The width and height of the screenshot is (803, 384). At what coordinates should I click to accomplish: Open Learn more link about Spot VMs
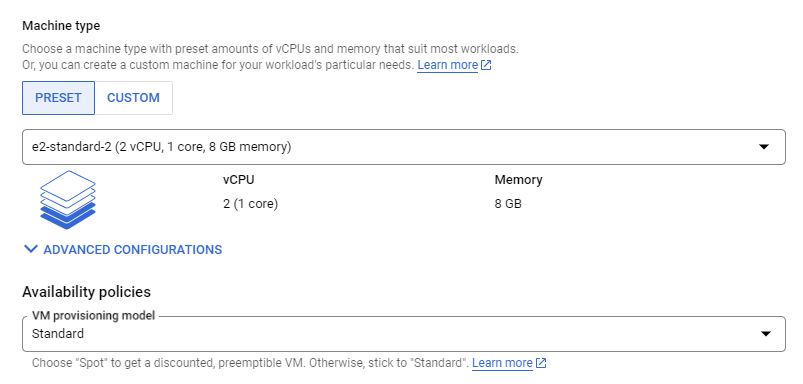tap(502, 363)
